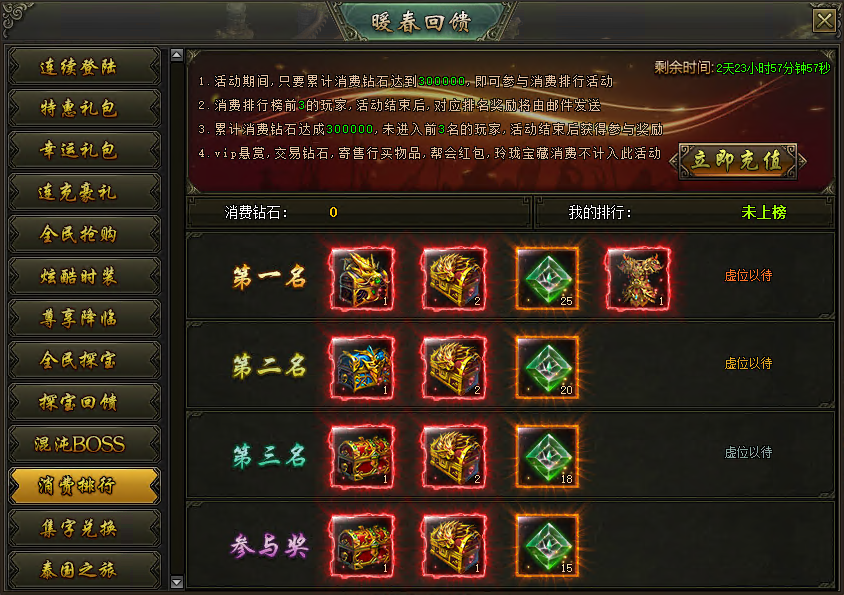This screenshot has height=595, width=844.
Task: Click the third place green gem reward (18)
Action: click(x=547, y=457)
